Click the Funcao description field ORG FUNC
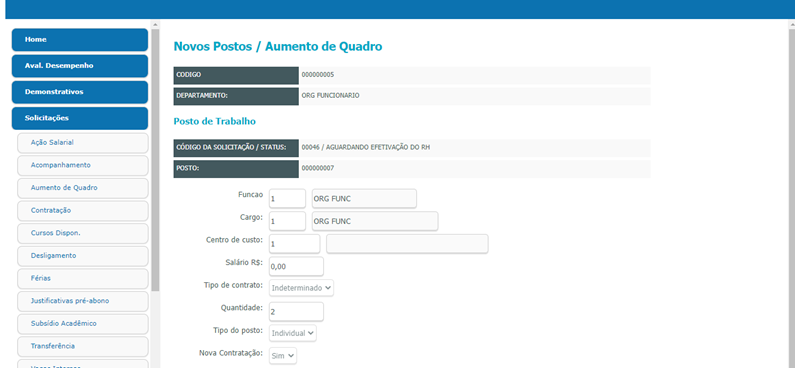Viewport: 795px width, 368px height. (x=364, y=199)
